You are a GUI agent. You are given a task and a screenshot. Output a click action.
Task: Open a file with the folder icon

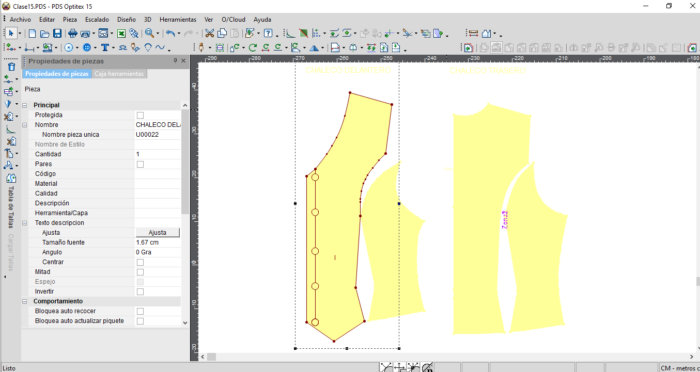pyautogui.click(x=45, y=33)
